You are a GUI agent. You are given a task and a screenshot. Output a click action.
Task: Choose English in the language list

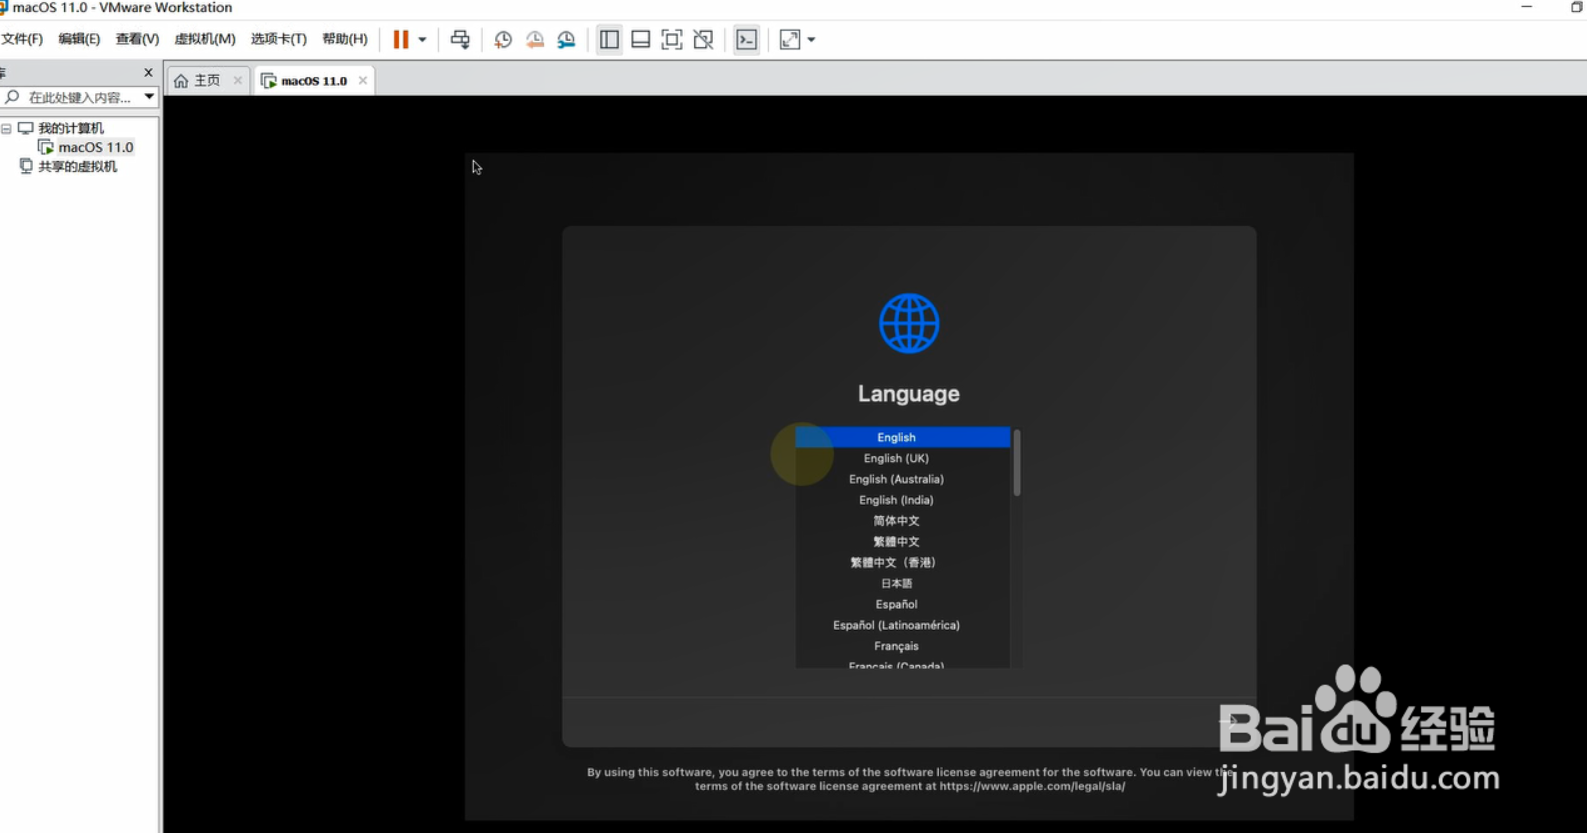pos(902,437)
